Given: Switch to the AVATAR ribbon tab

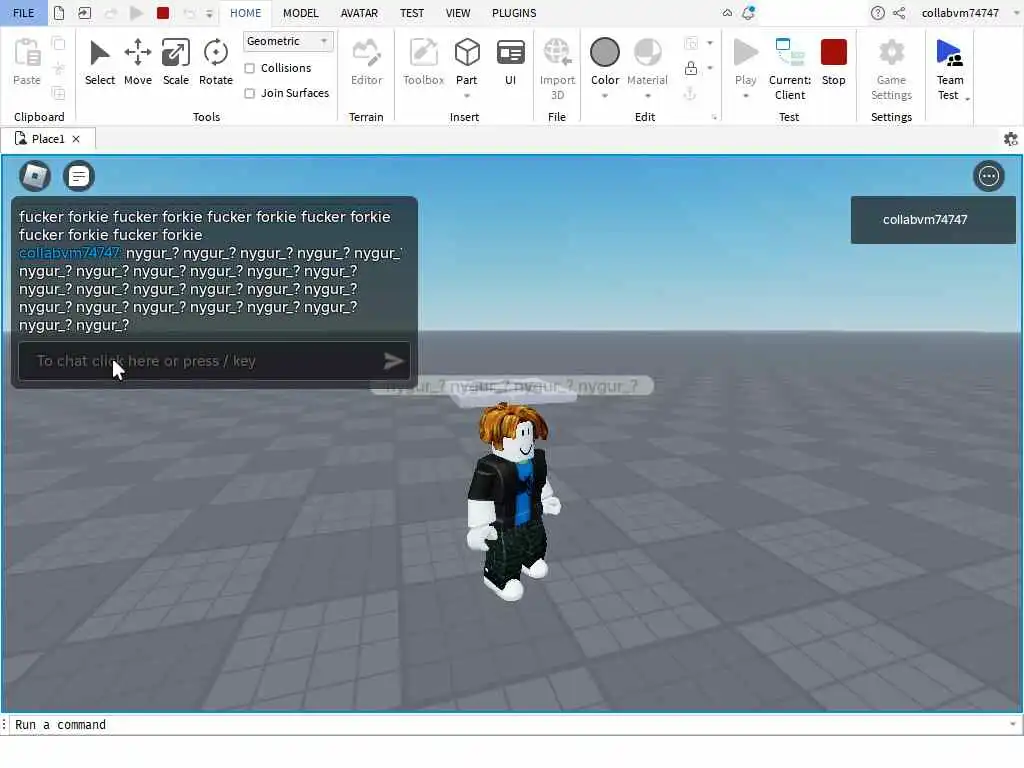Looking at the screenshot, I should [x=359, y=13].
